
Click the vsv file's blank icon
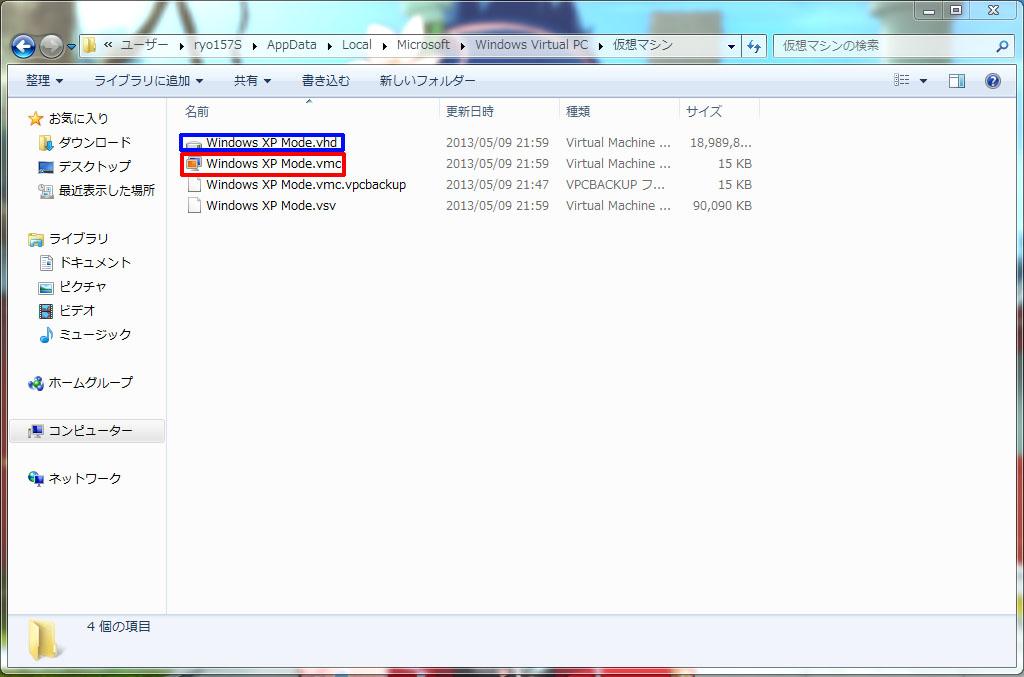[x=193, y=206]
